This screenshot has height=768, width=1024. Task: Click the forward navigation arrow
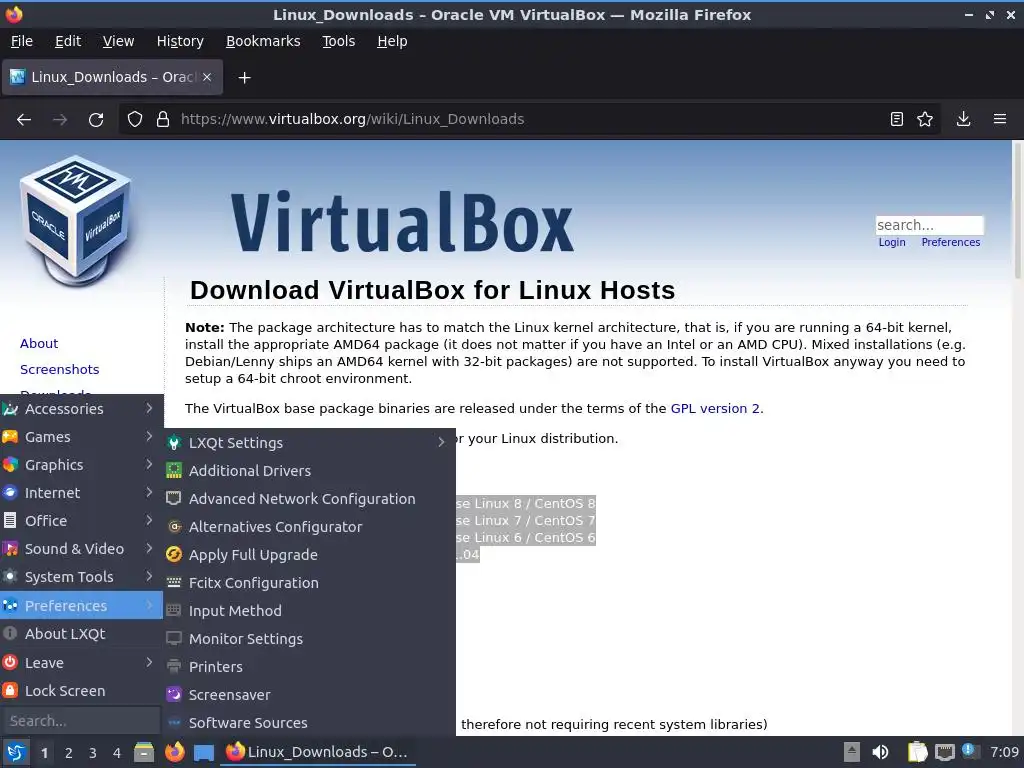(60, 120)
